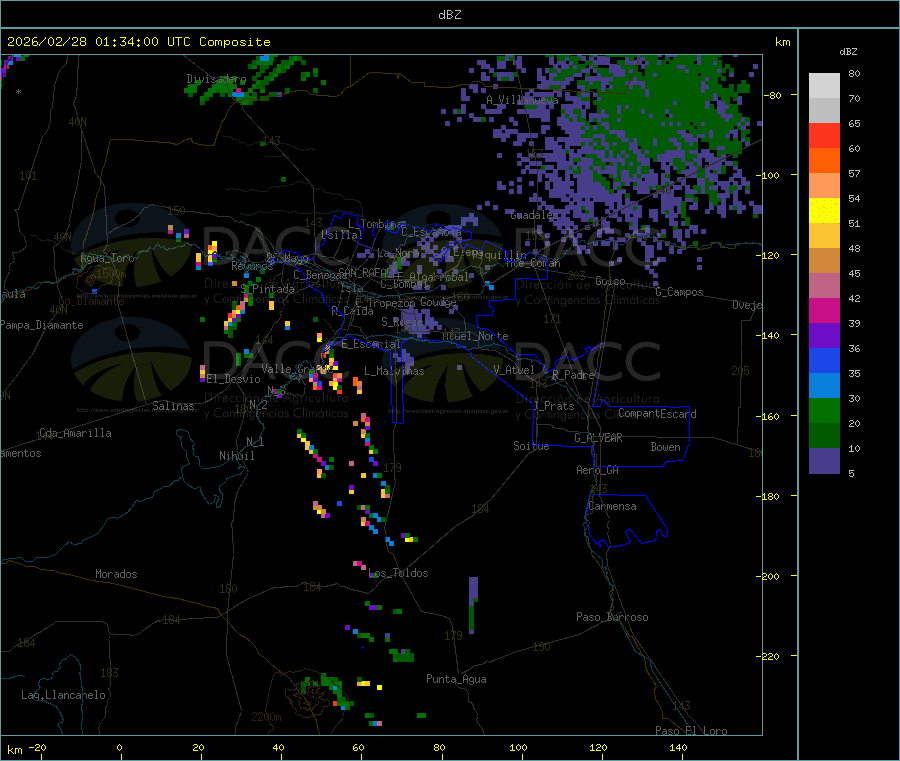Screen dimensions: 900x761
Task: Click the legend value '45'
Action: (854, 274)
